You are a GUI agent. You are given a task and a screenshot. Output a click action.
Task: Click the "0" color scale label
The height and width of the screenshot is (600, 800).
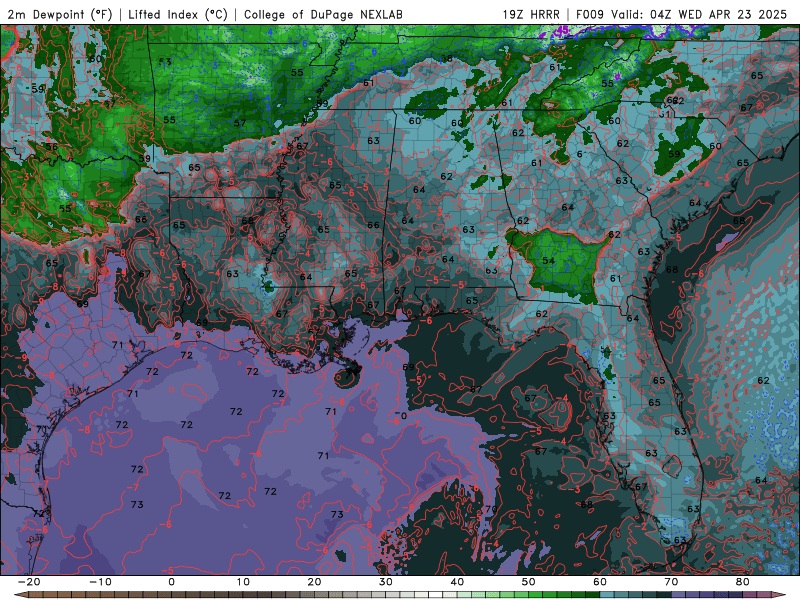point(171,582)
